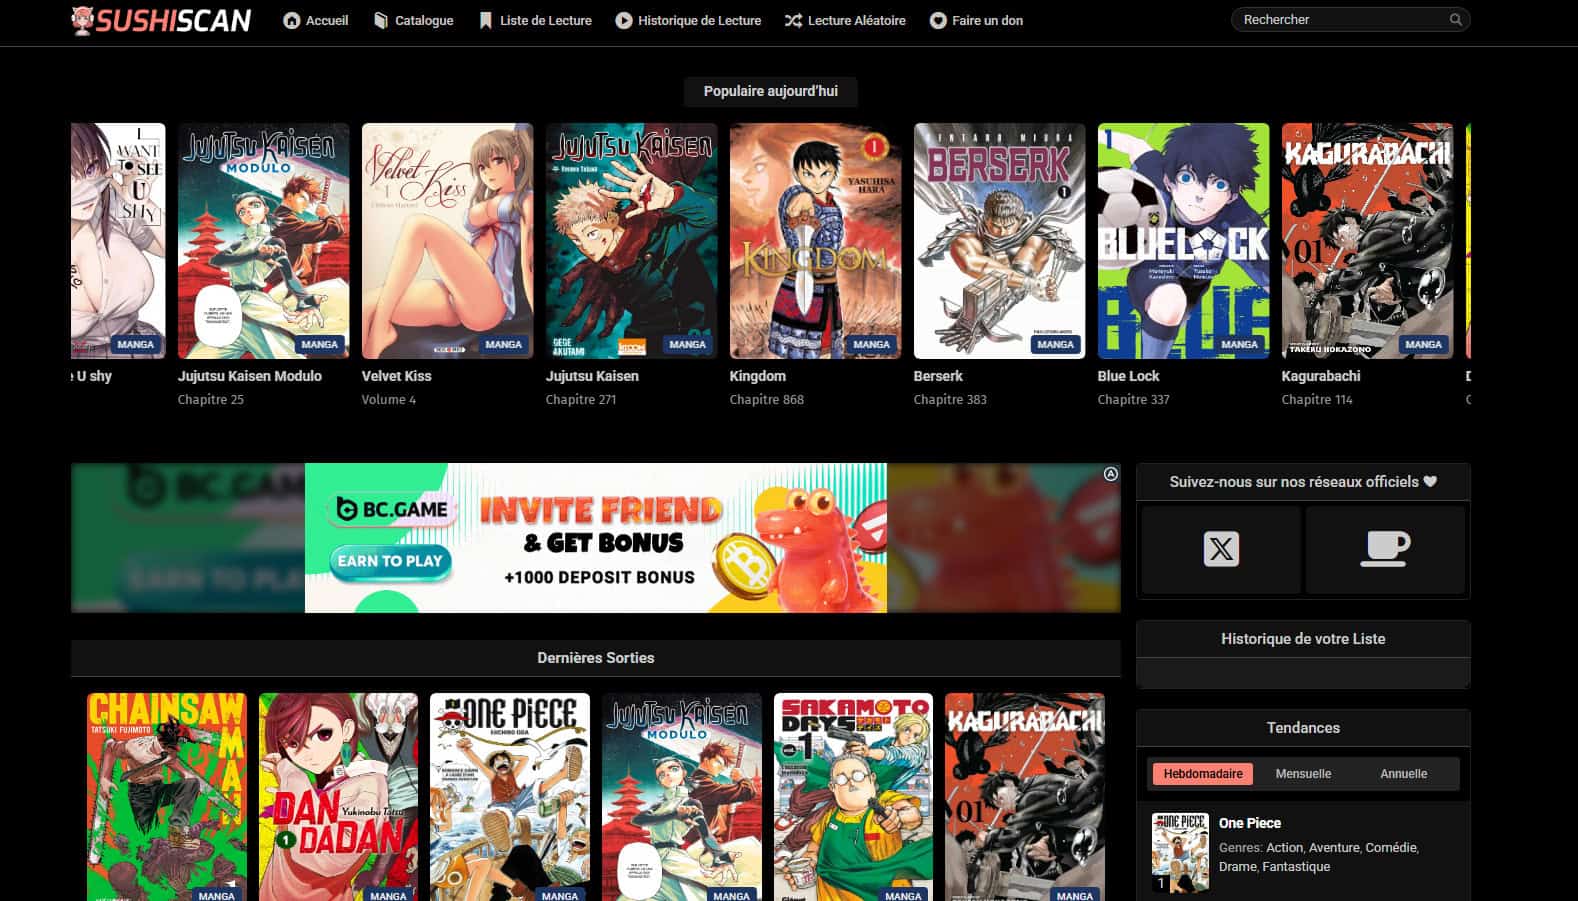Click into the Rechercher search field
1578x901 pixels.
click(x=1340, y=20)
